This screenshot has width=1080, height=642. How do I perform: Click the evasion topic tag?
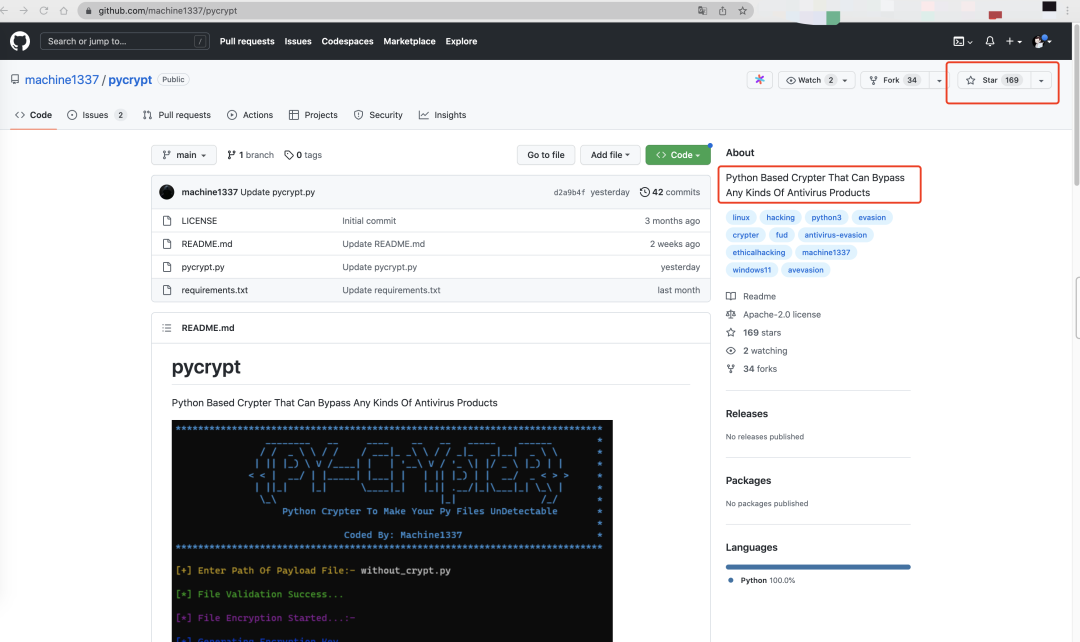[872, 218]
